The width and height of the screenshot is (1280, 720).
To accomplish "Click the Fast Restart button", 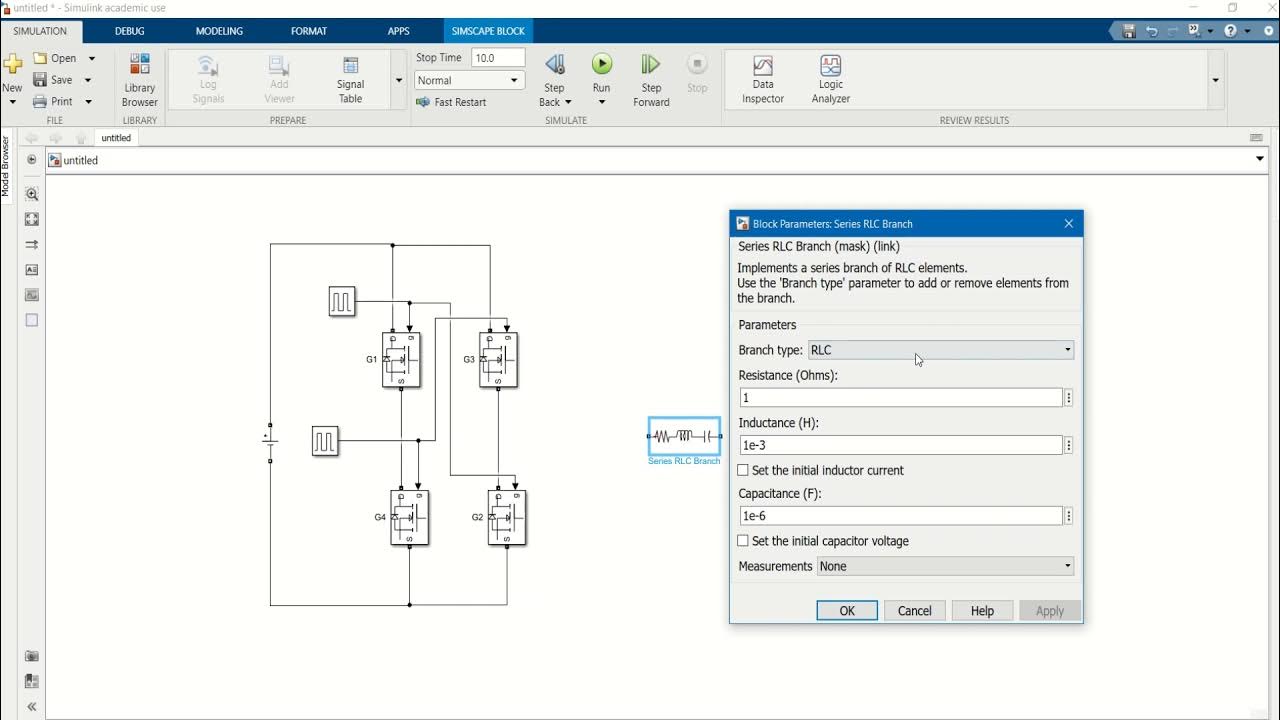I will (x=451, y=102).
